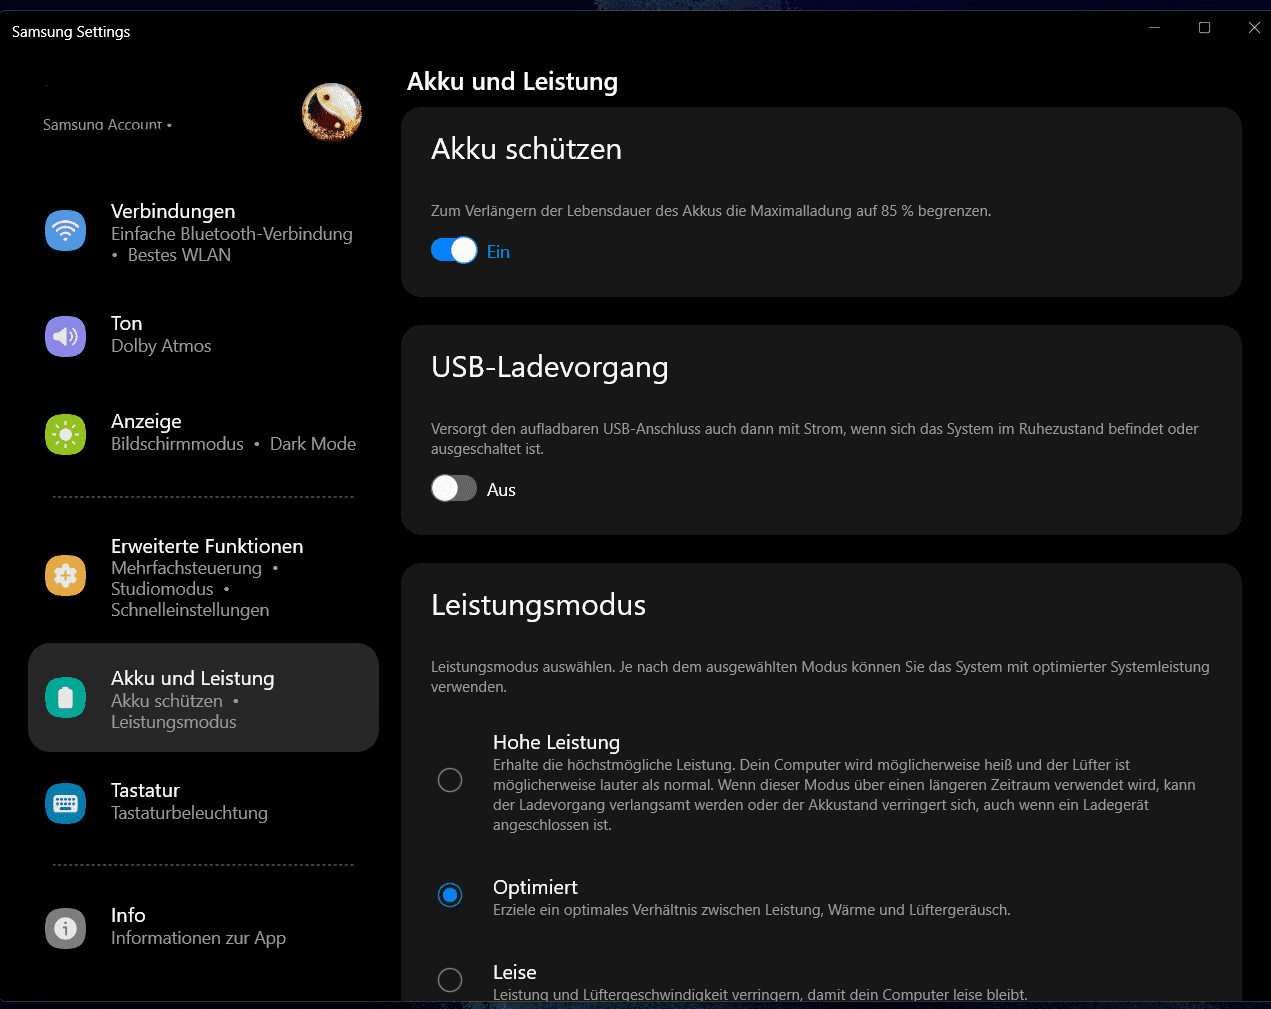
Task: Click the Wi-Fi Verbindungen icon
Action: click(x=66, y=231)
